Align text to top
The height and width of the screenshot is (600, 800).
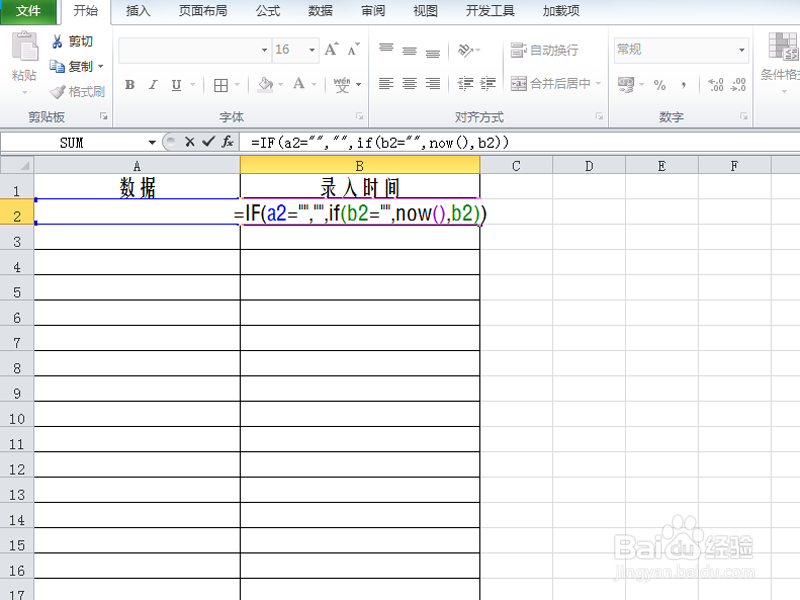[x=386, y=49]
